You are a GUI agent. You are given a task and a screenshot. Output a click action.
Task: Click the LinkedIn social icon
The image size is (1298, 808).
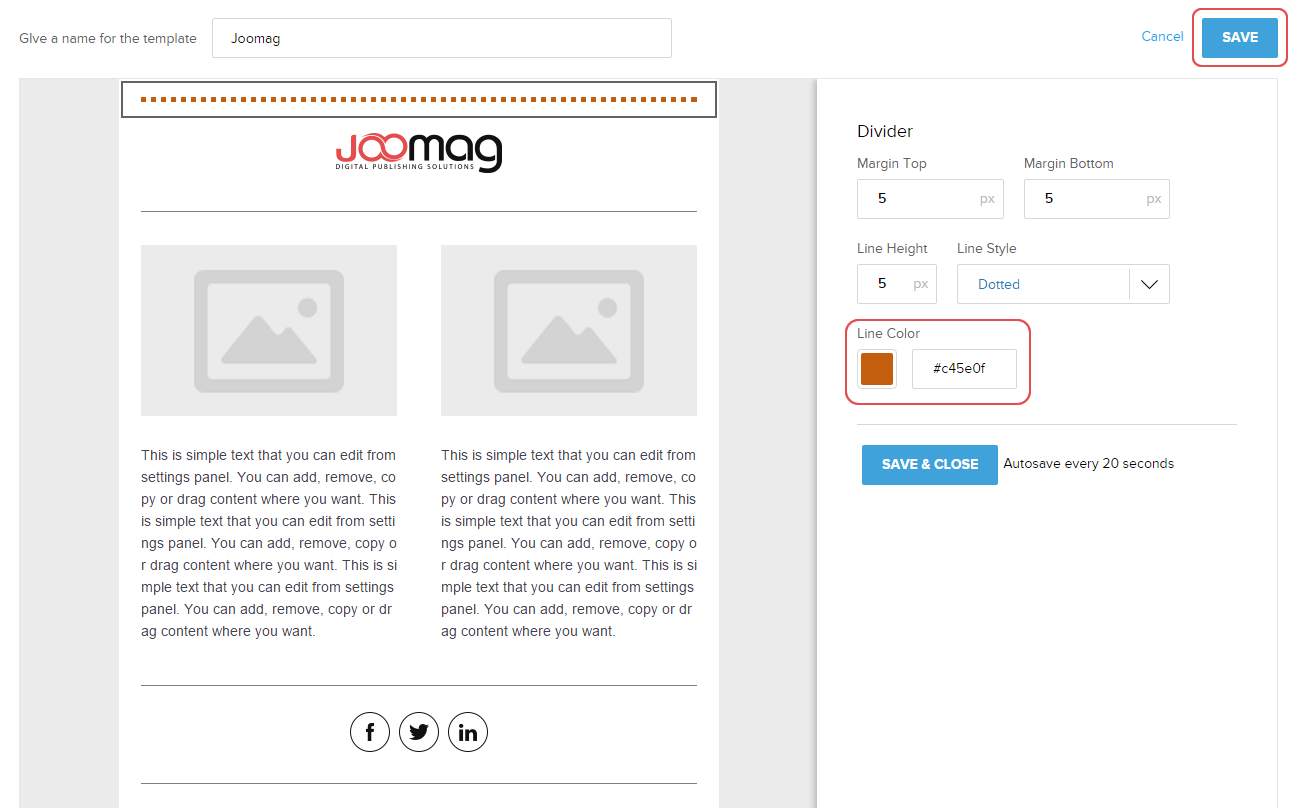(x=468, y=732)
